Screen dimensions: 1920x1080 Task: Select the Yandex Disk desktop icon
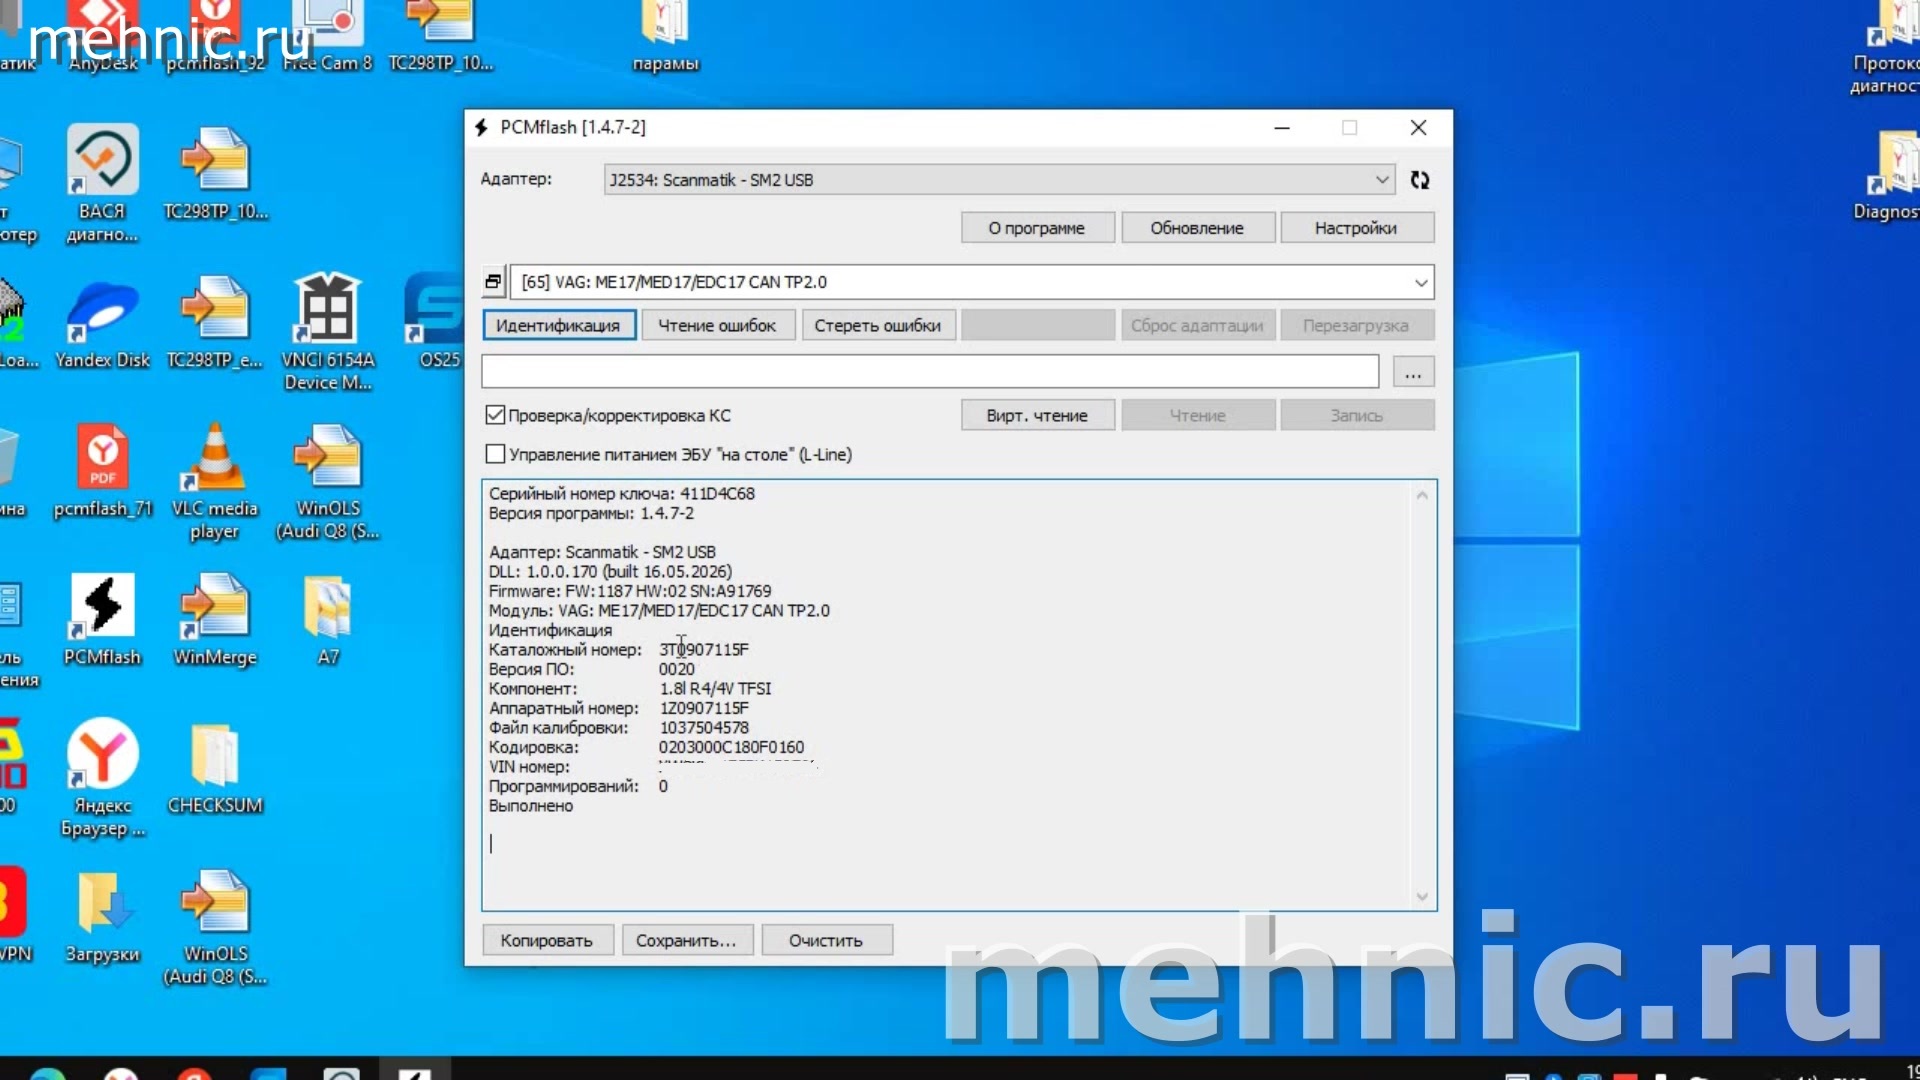coord(102,323)
